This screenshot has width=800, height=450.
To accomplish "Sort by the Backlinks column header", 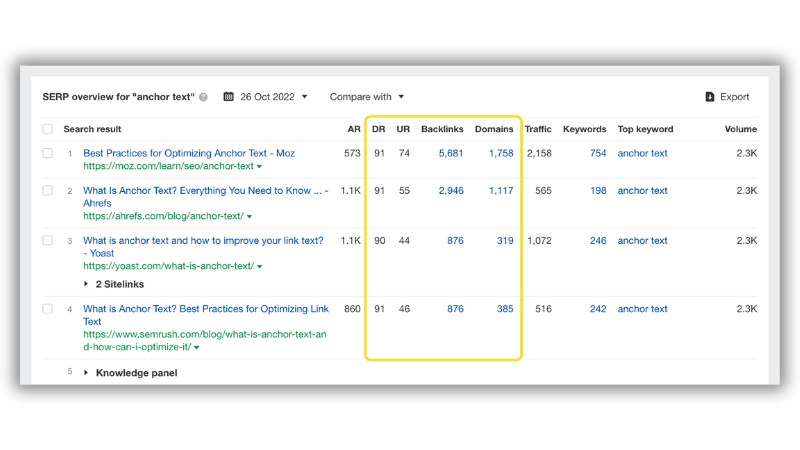I will [x=442, y=129].
